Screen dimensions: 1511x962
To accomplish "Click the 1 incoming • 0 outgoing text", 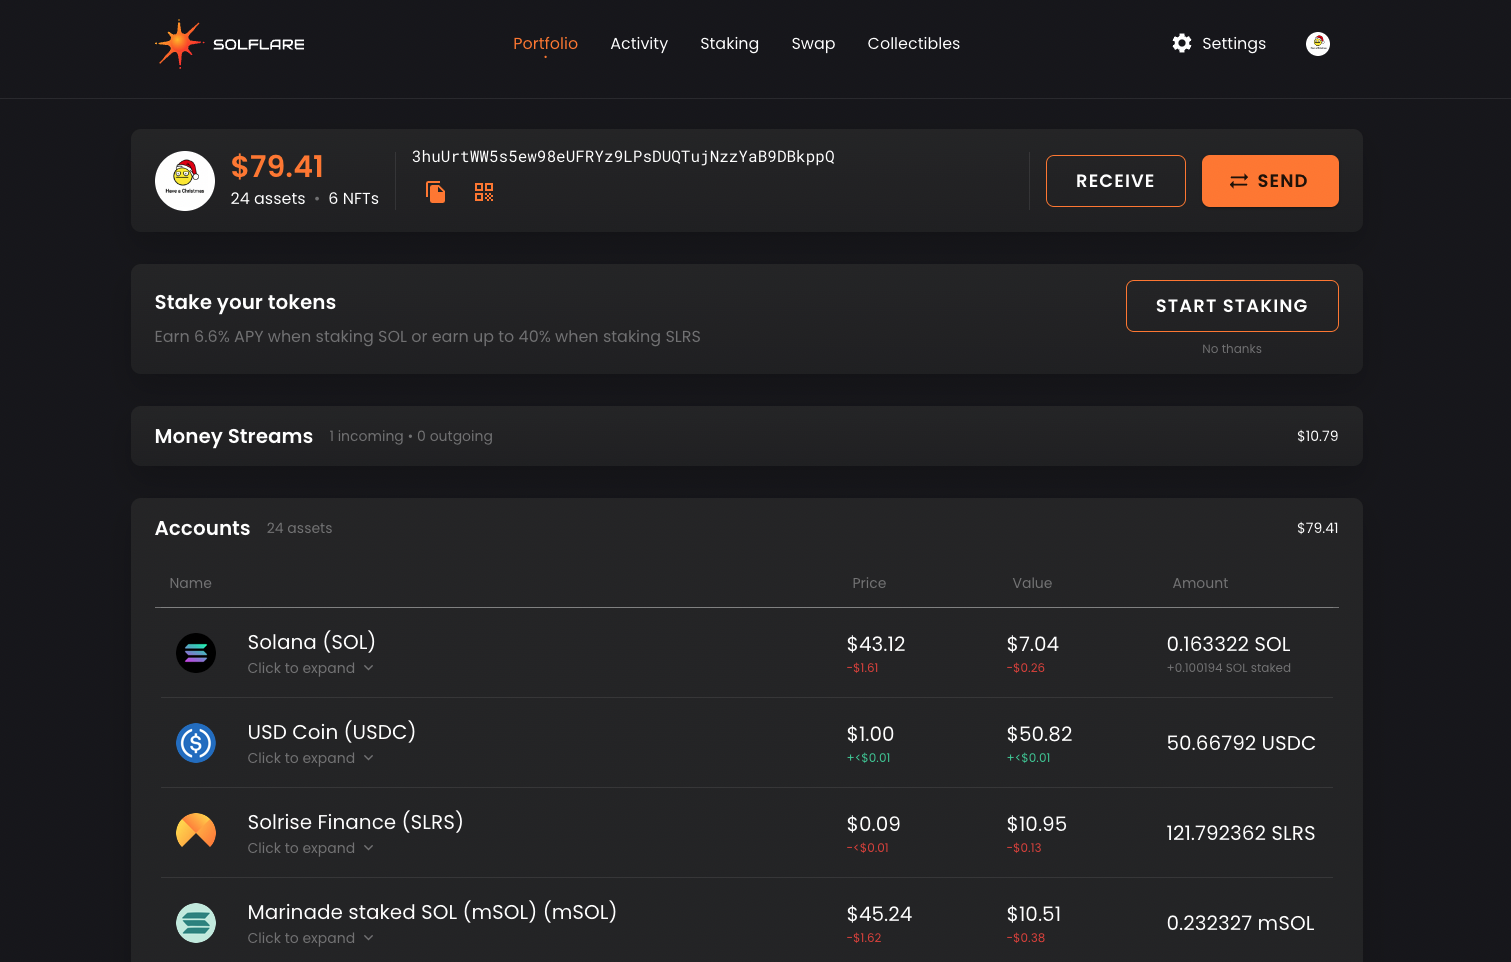I will 411,436.
